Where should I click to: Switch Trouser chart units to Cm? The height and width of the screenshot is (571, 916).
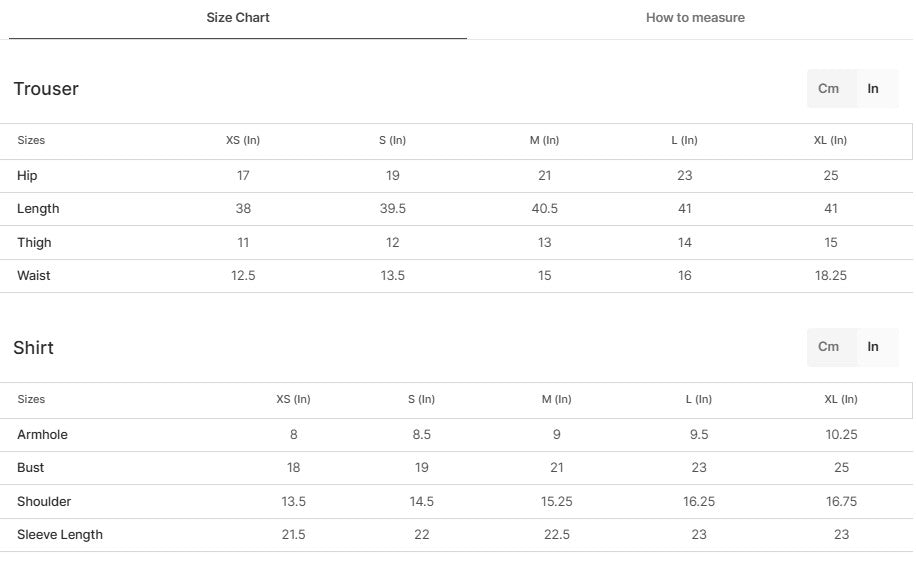829,89
